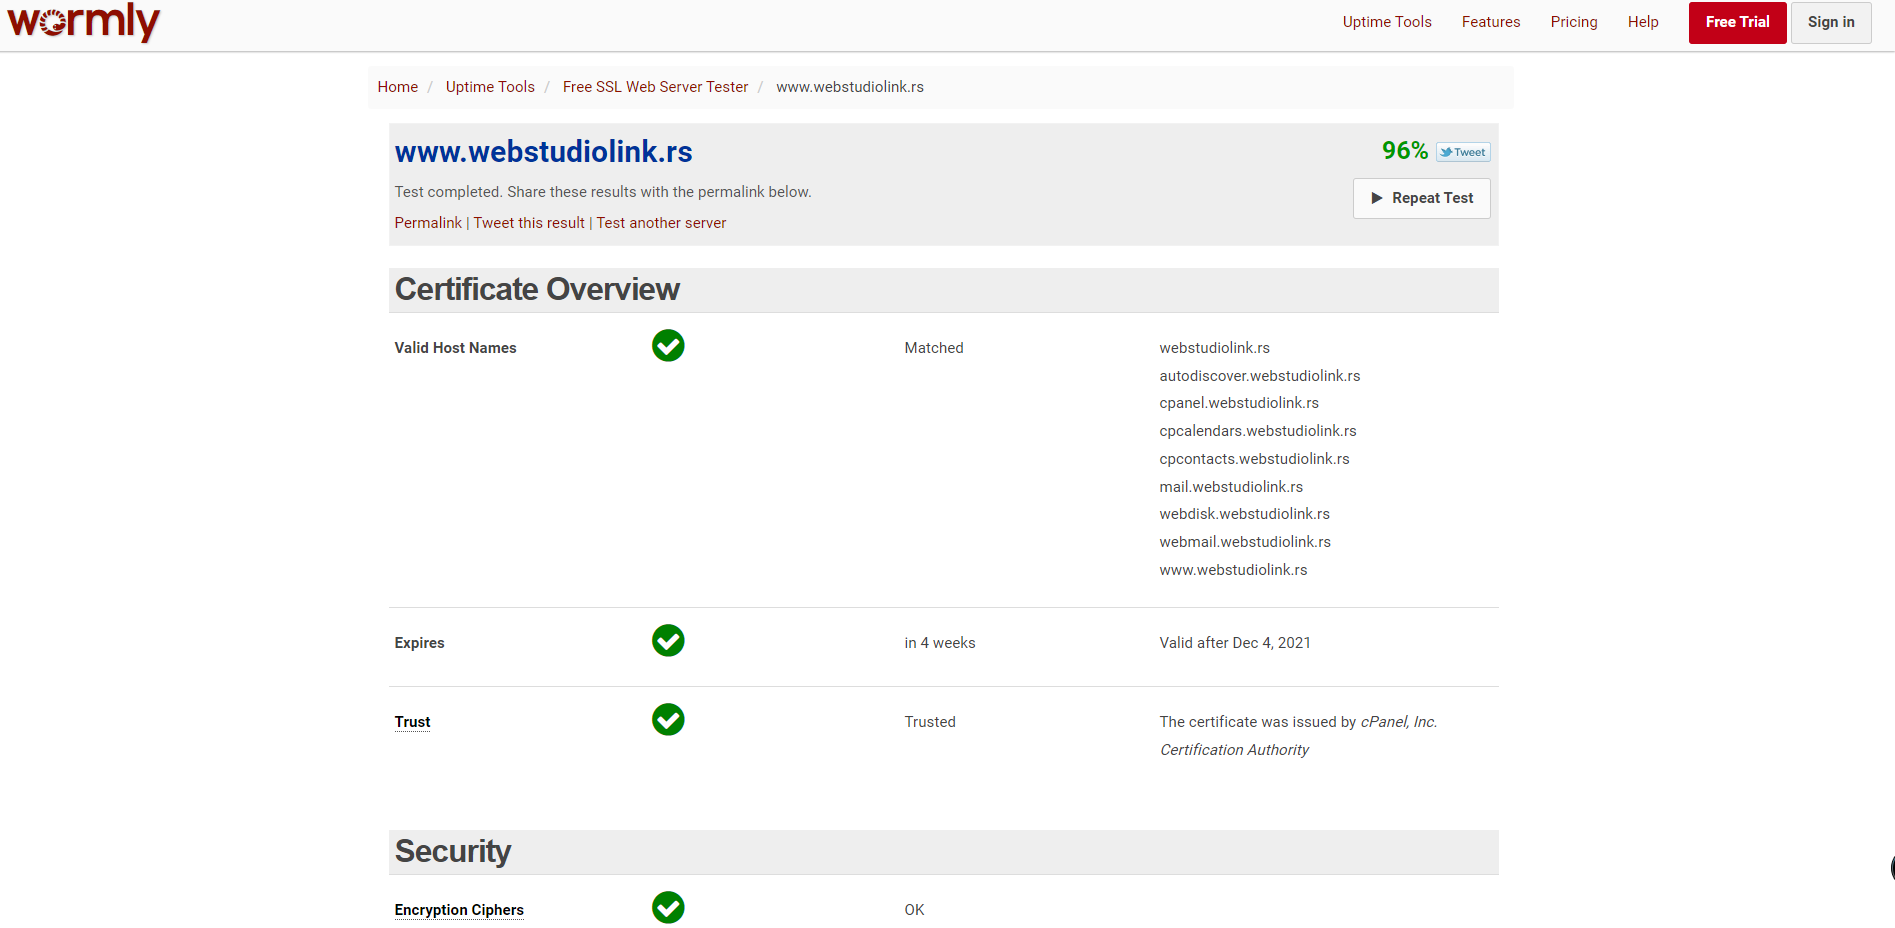Screen dimensions: 1895x928
Task: Click the Repeat Test button
Action: point(1422,198)
